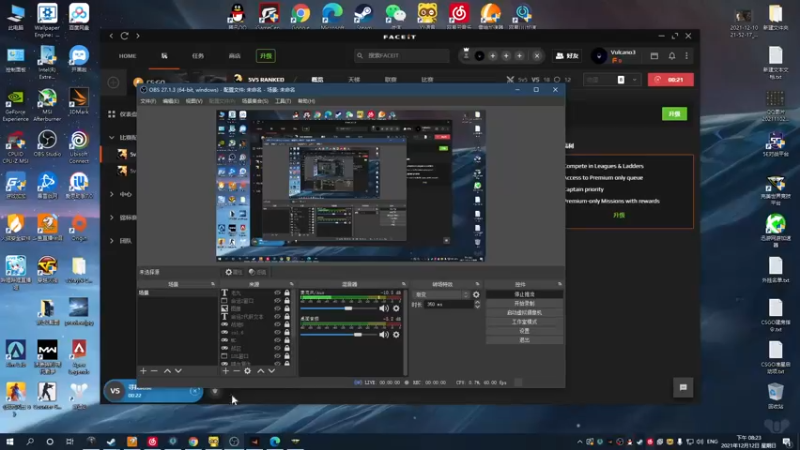Image resolution: width=800 pixels, height=450 pixels.
Task: Mute the 桌面音频 speaker icon in mixer
Action: pyautogui.click(x=384, y=335)
